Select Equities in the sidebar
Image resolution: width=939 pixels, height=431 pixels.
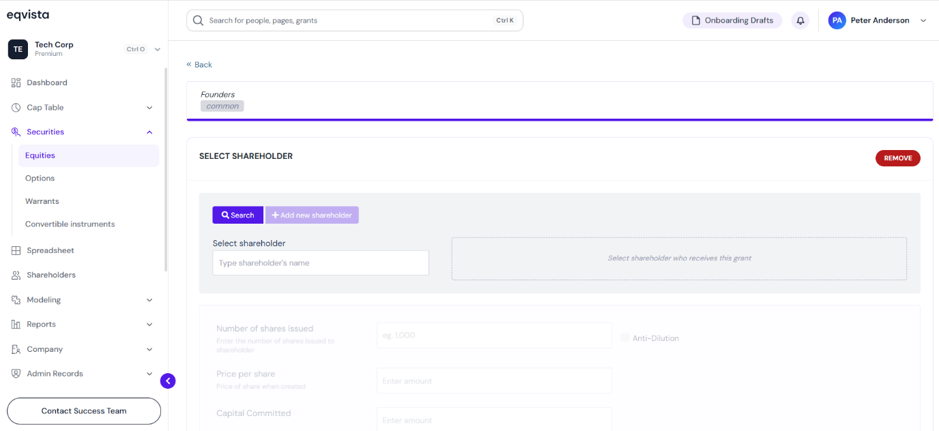click(89, 156)
